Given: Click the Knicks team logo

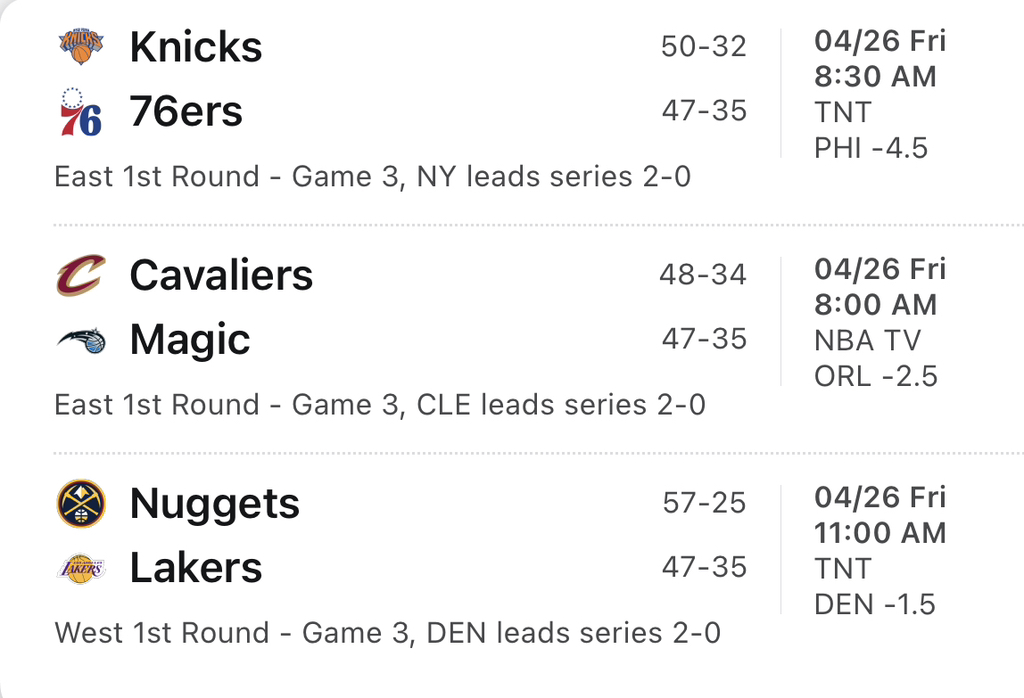Looking at the screenshot, I should (x=81, y=46).
